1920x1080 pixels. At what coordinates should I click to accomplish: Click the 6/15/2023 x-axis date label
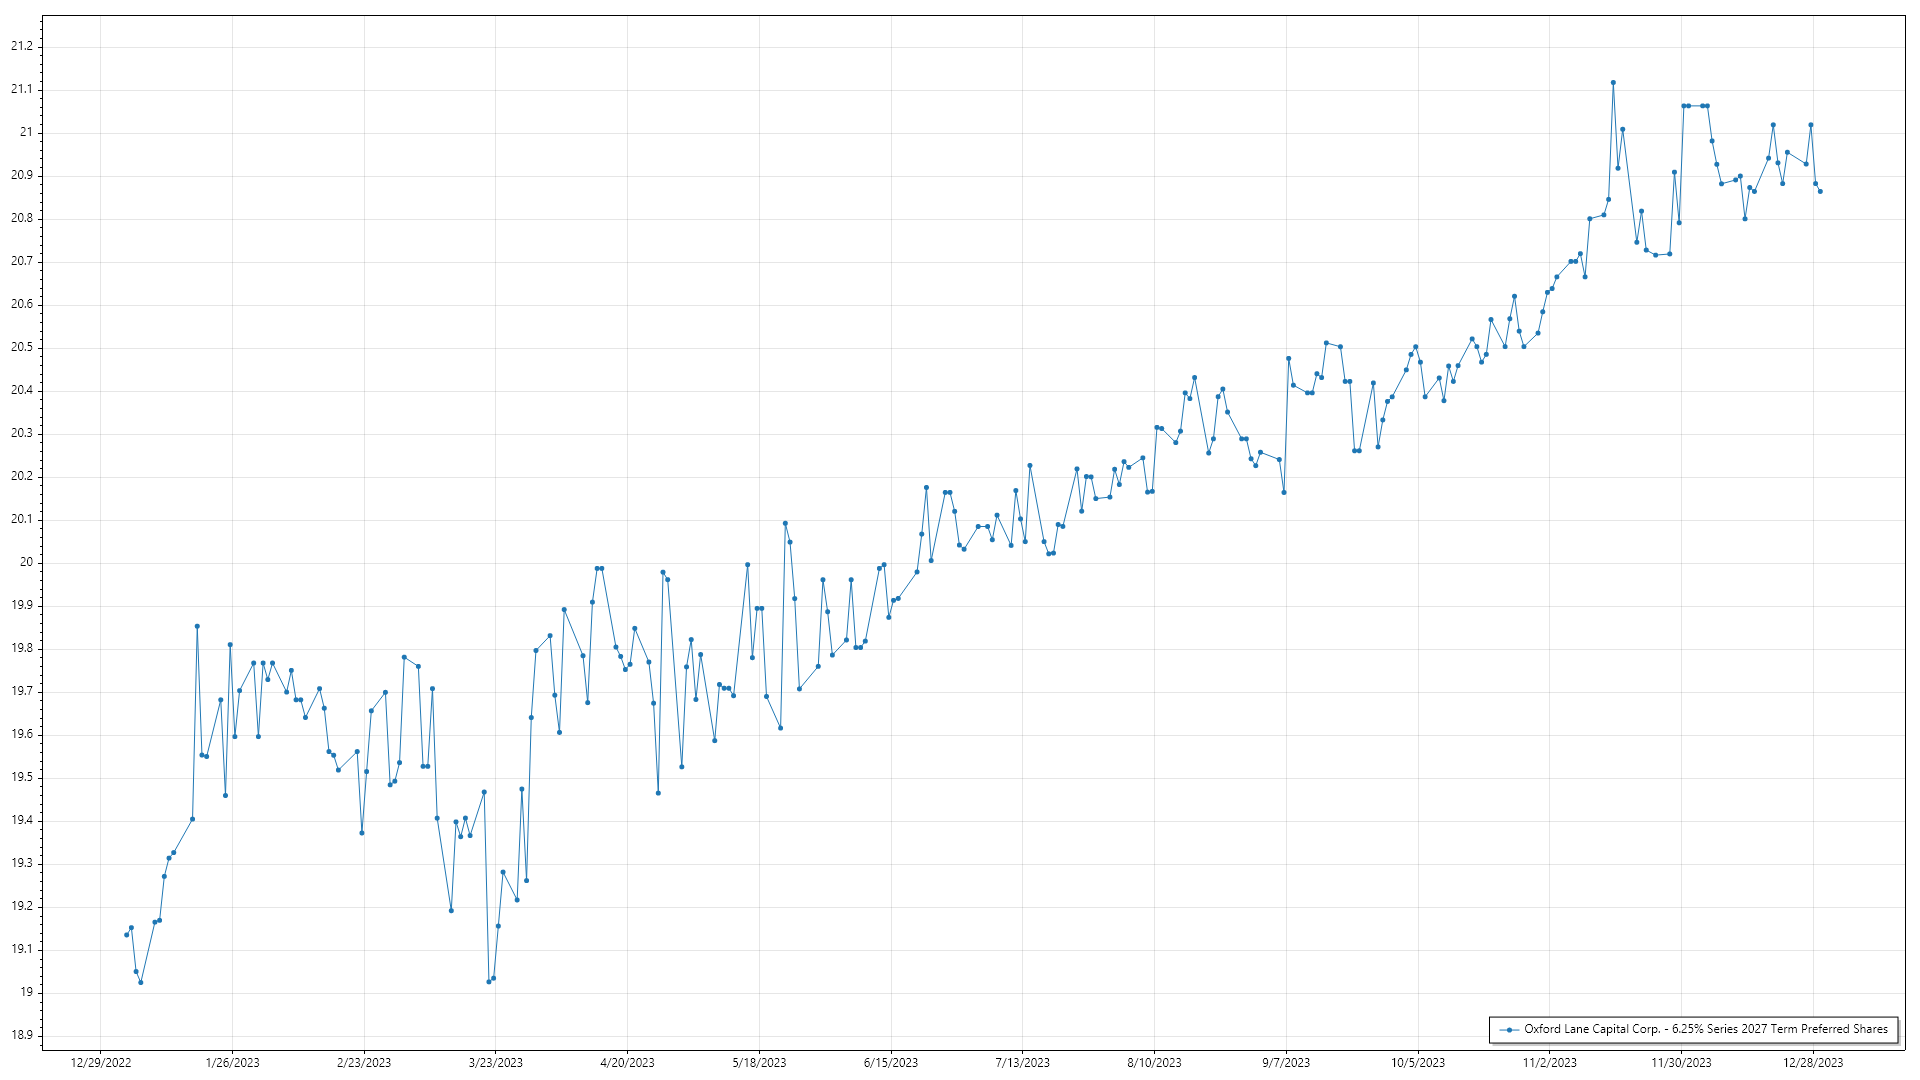890,1063
